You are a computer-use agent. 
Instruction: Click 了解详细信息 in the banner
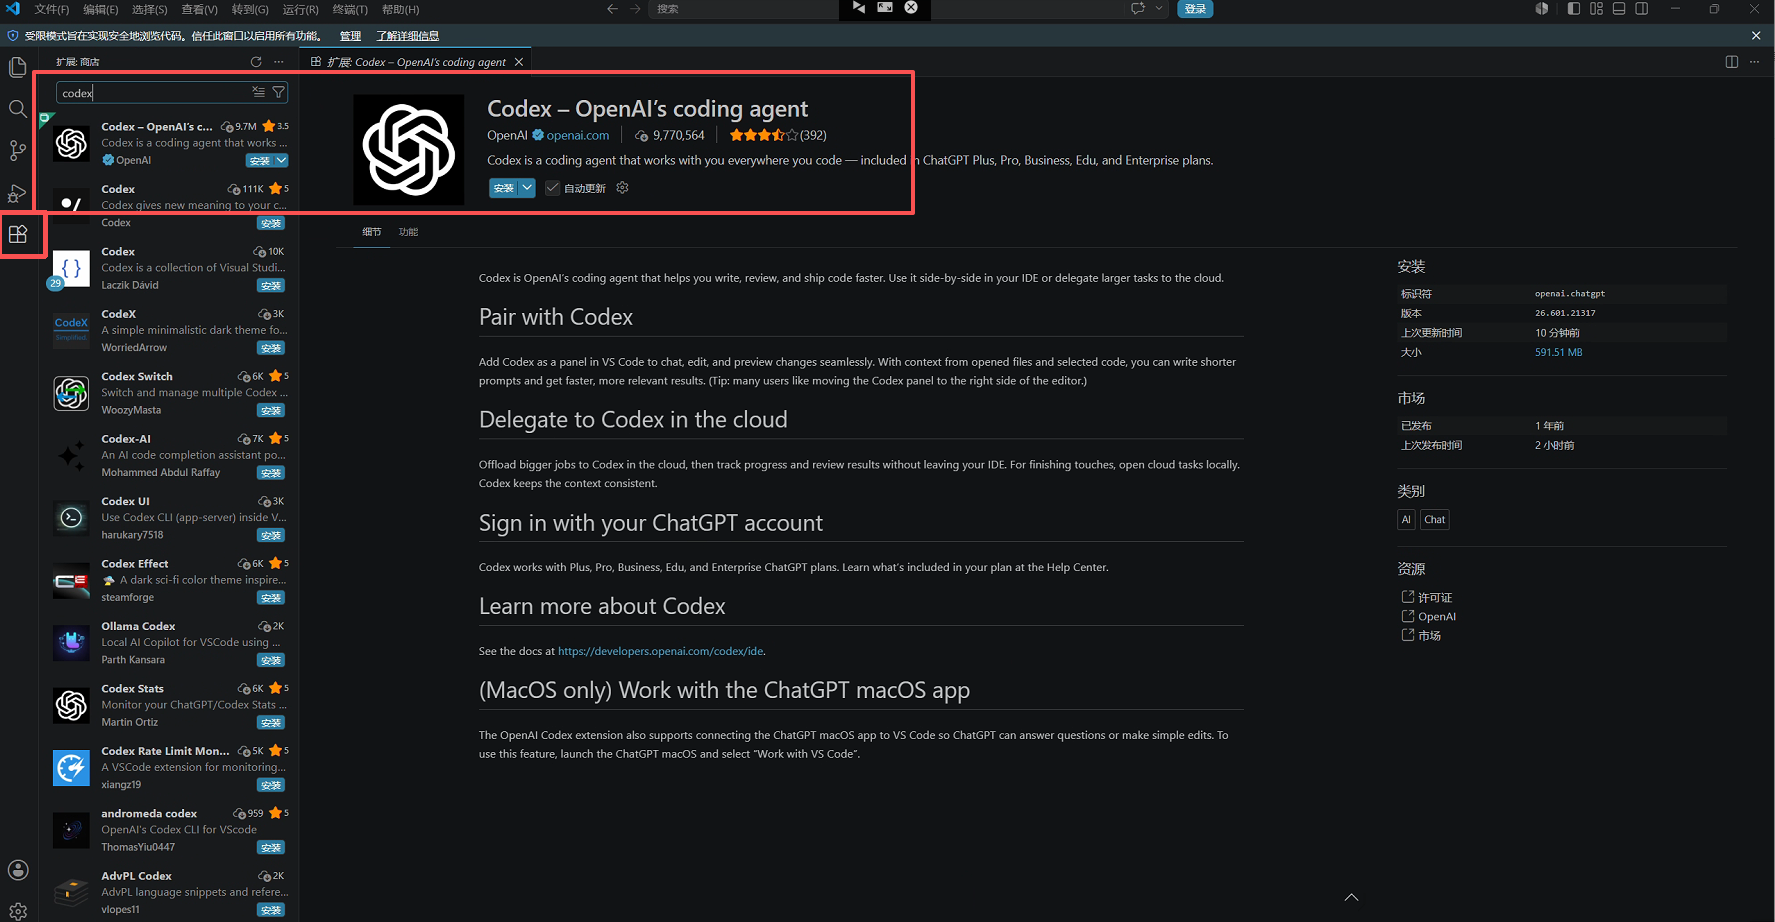point(407,36)
